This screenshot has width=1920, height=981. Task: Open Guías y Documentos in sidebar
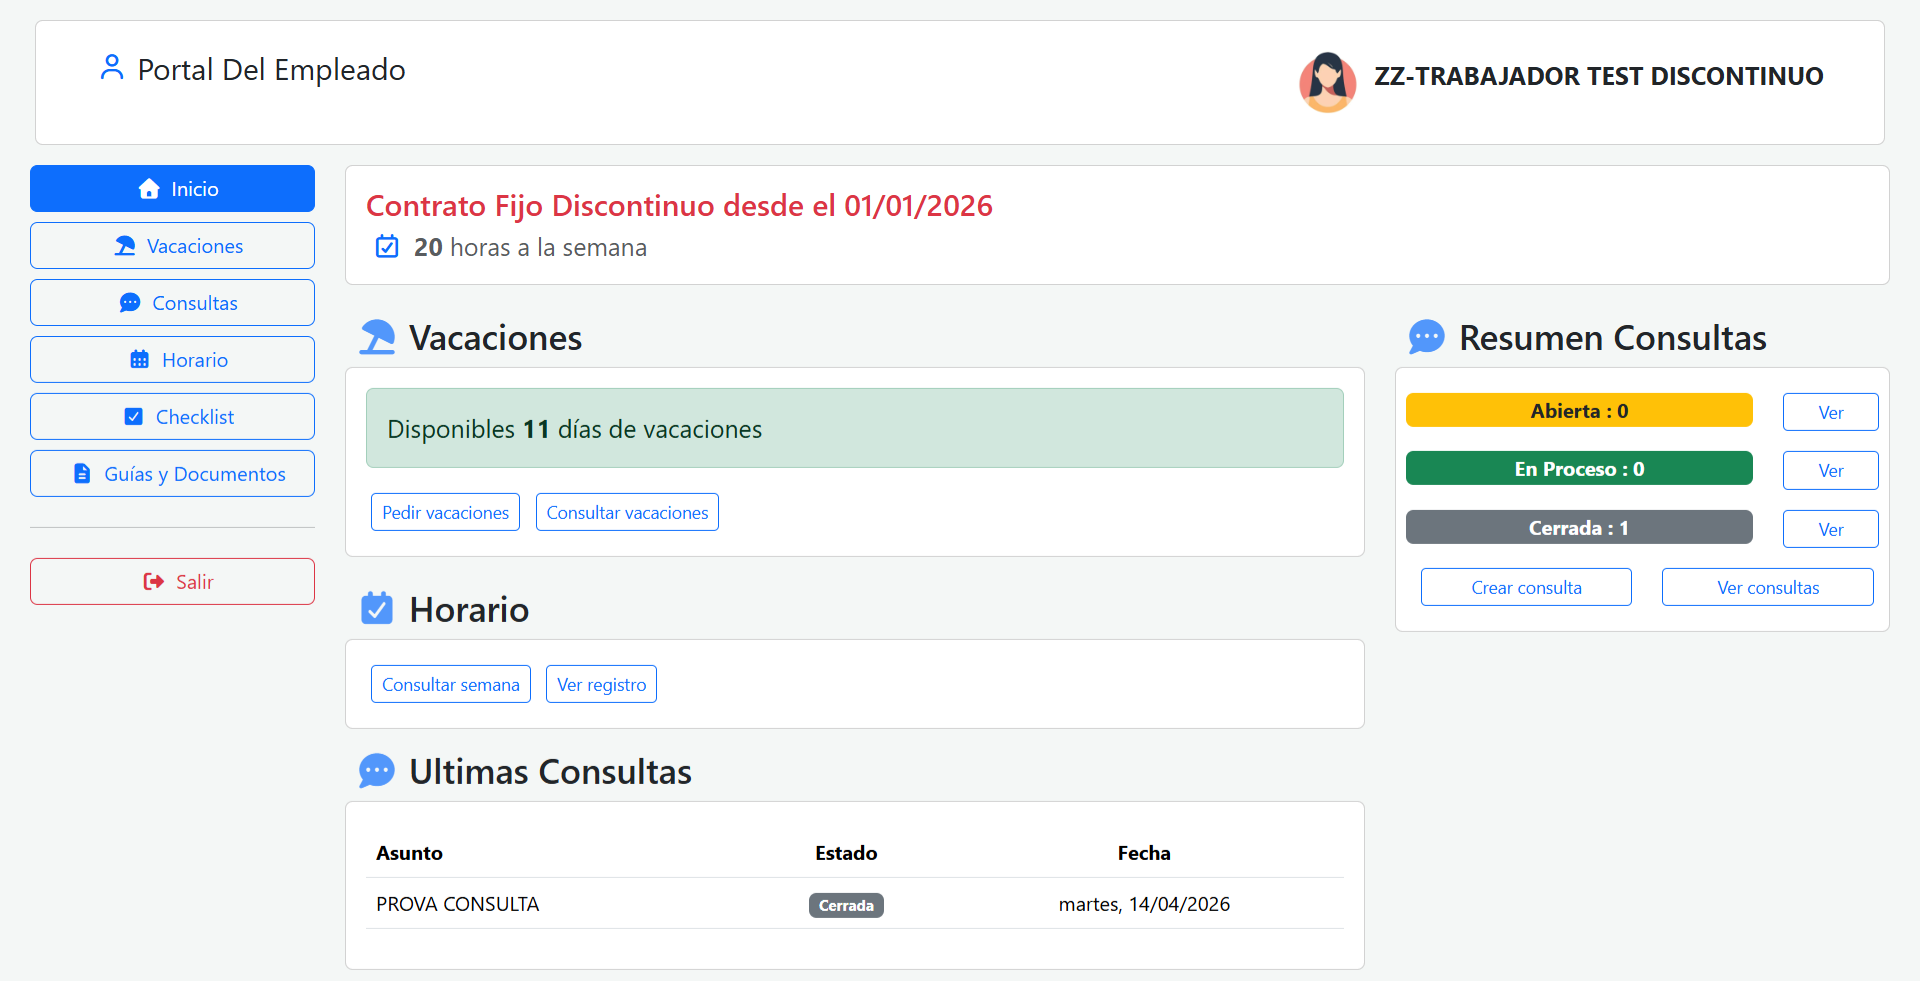pyautogui.click(x=172, y=473)
